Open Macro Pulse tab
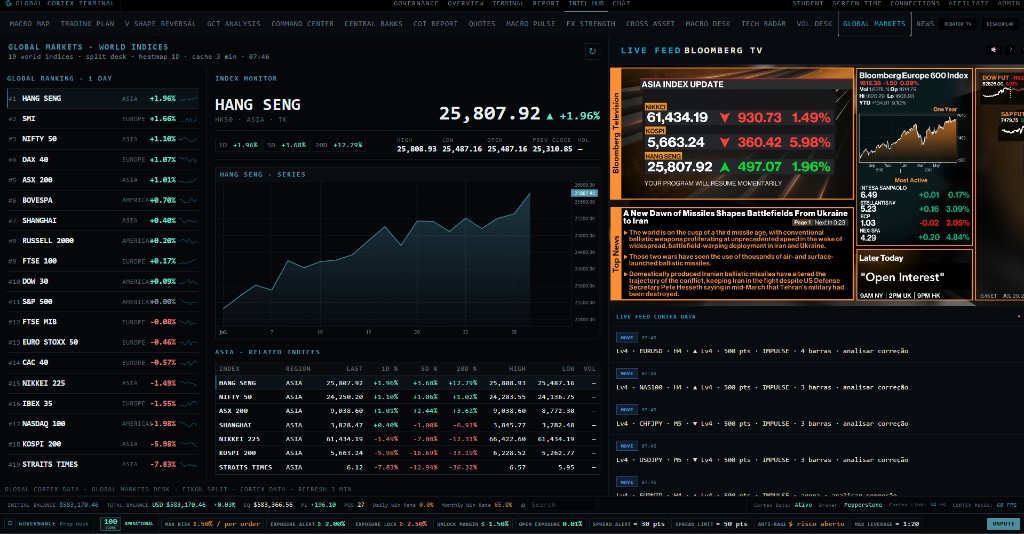The height and width of the screenshot is (534, 1024). pyautogui.click(x=530, y=24)
